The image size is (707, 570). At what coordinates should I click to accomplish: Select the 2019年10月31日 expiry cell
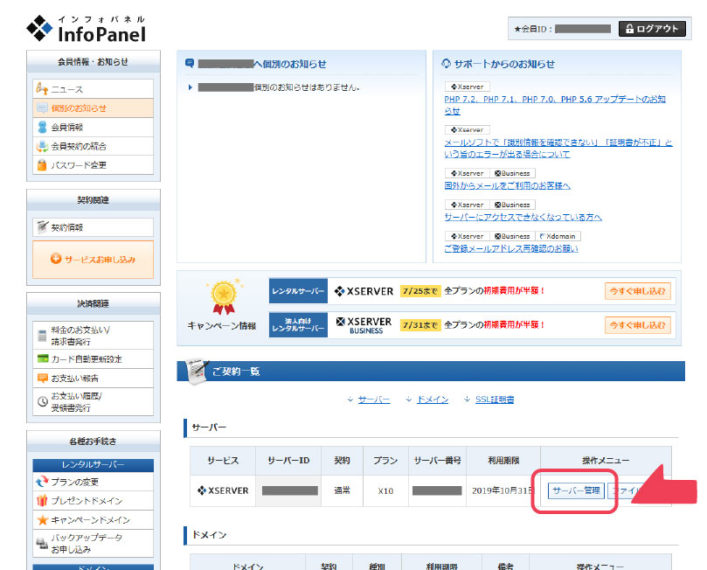[x=503, y=491]
